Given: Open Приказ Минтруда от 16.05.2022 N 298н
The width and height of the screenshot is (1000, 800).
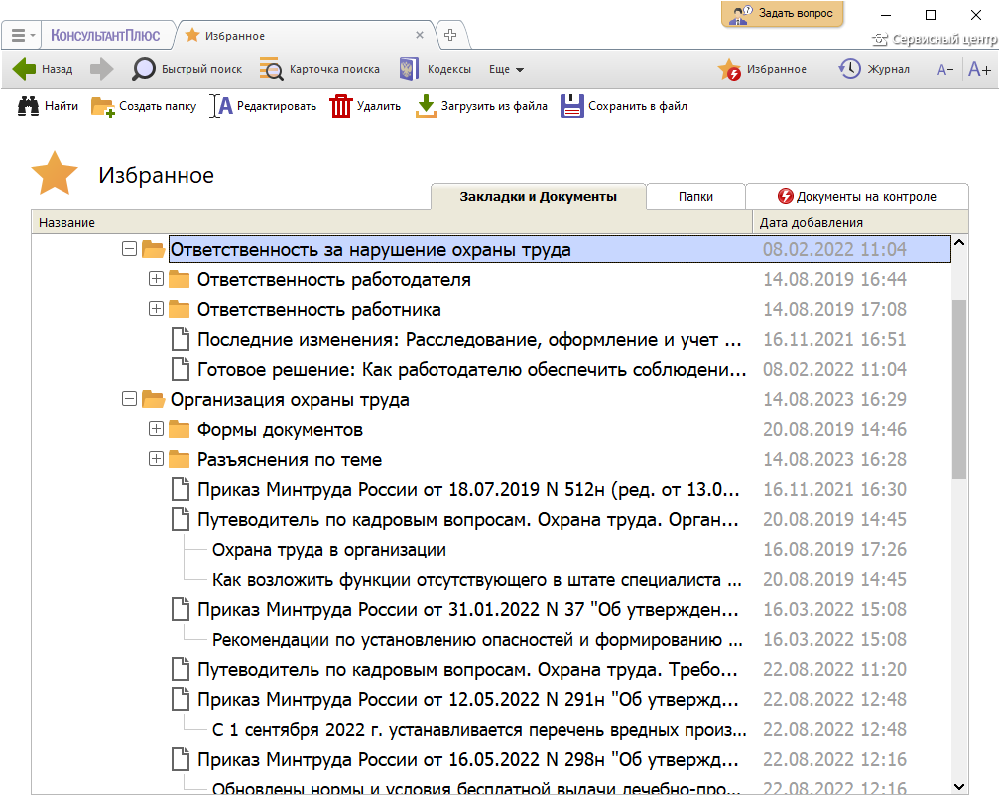Looking at the screenshot, I should click(467, 759).
